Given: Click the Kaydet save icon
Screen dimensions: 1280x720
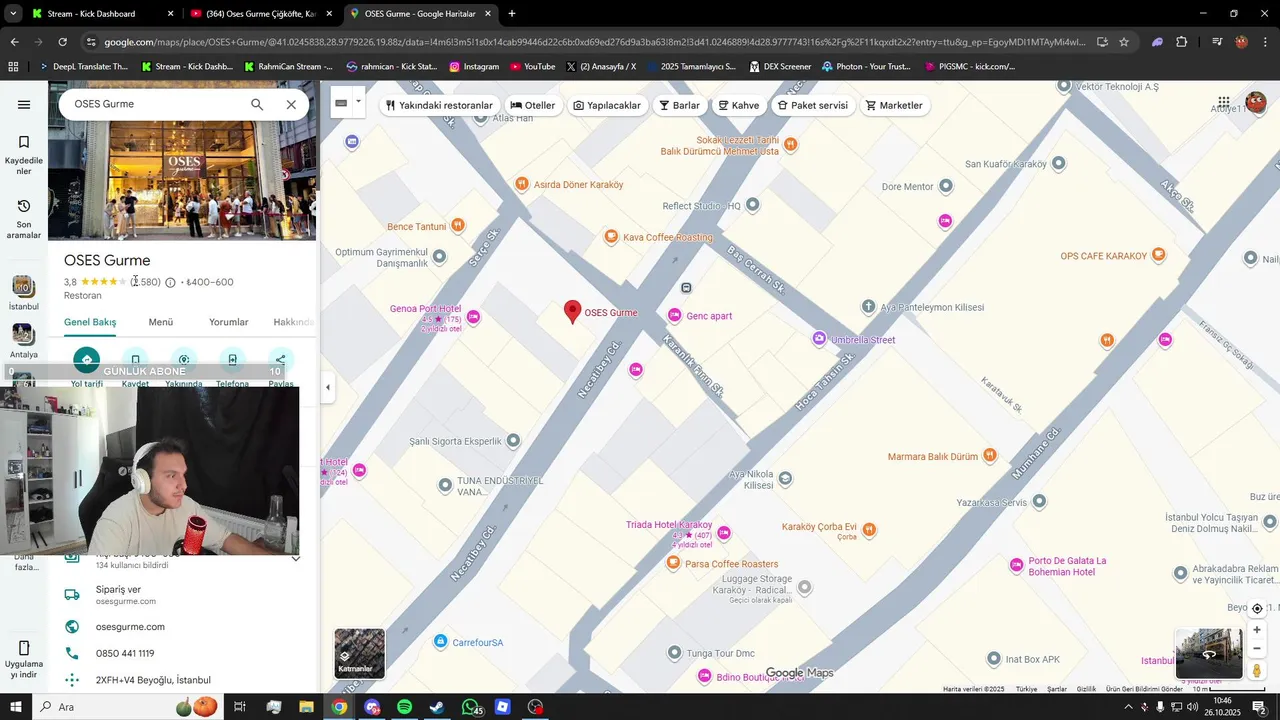Looking at the screenshot, I should coord(135,360).
